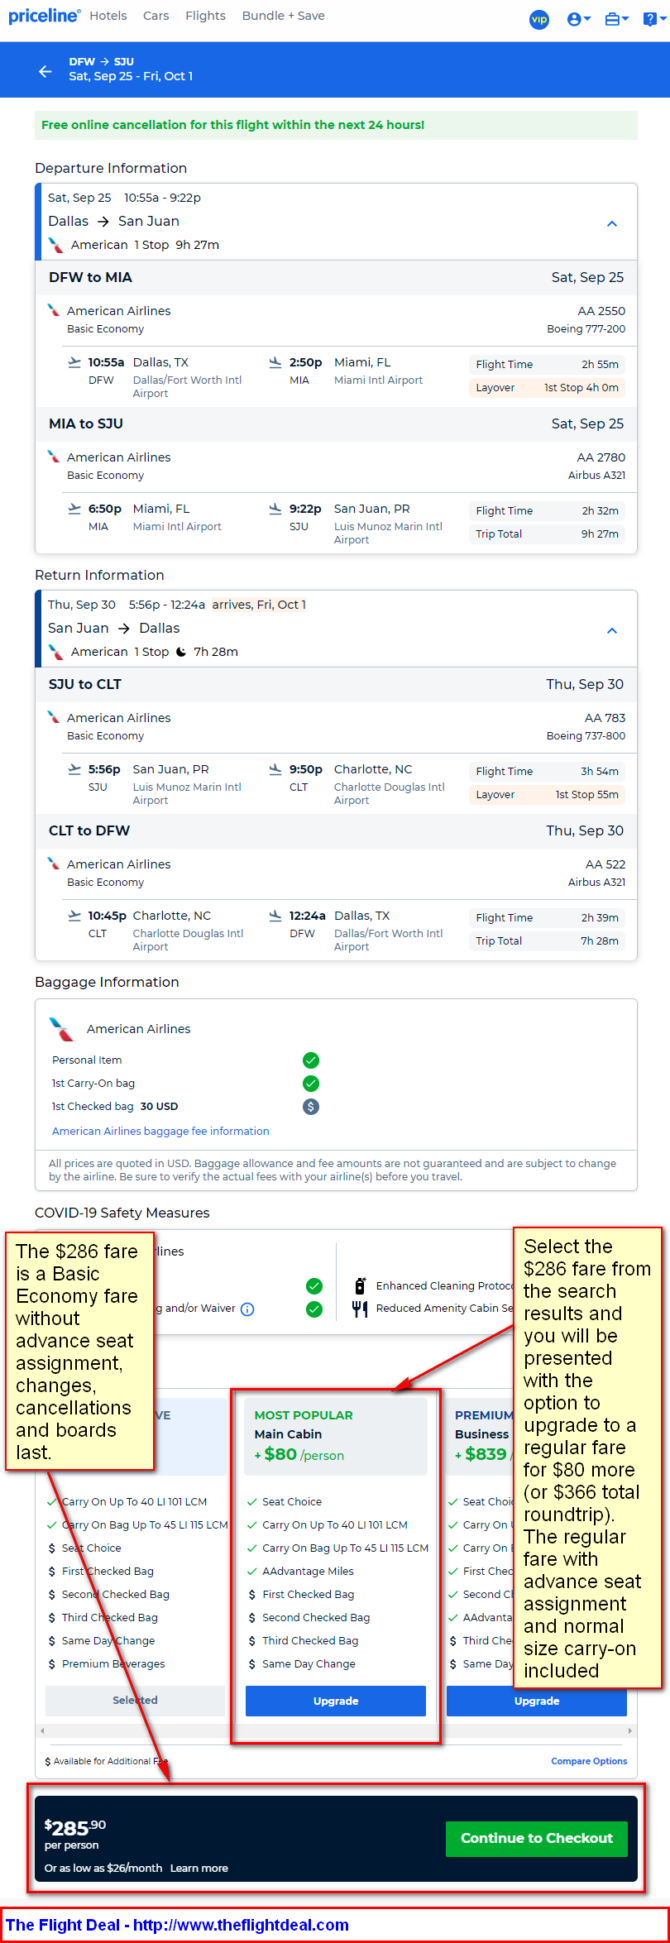Open the Compare Options link
This screenshot has width=670, height=1943.
point(589,1761)
